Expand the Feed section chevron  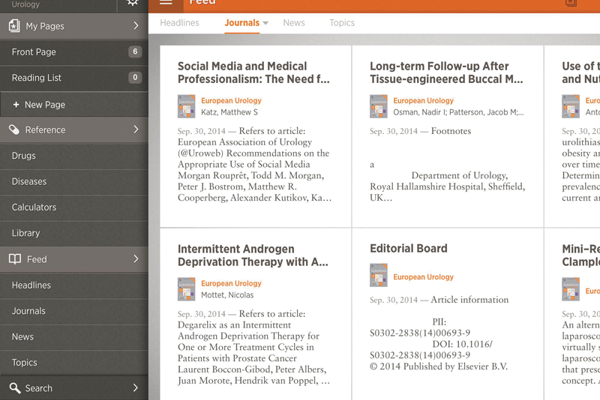tap(136, 259)
